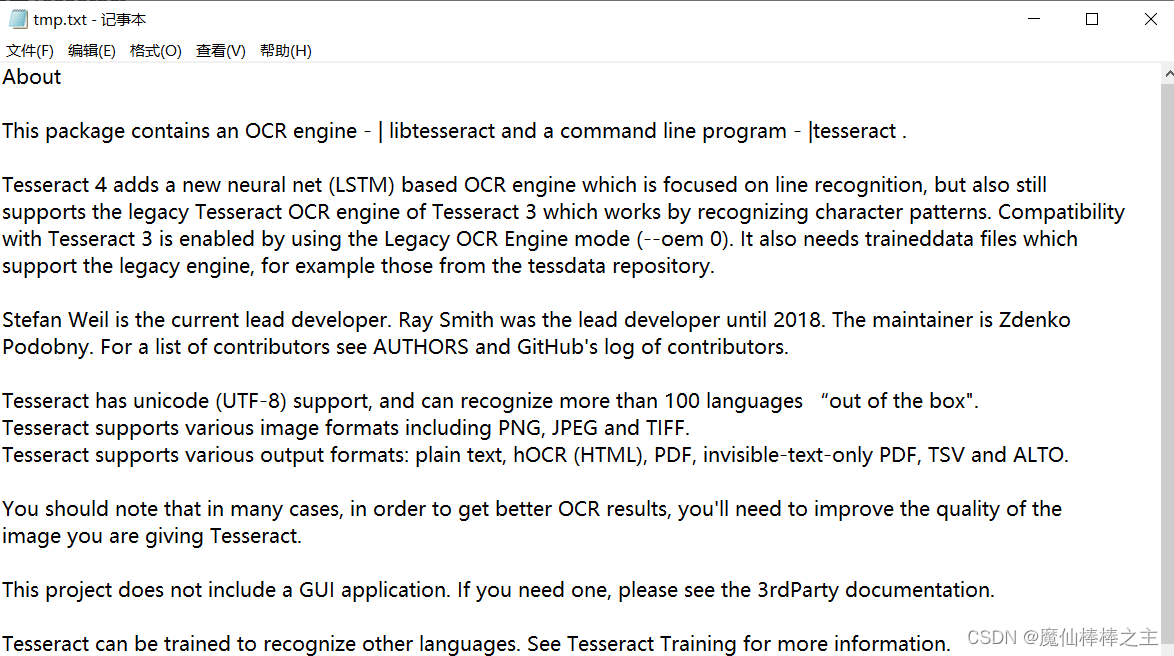The width and height of the screenshot is (1174, 656).
Task: Open the 查看(V) menu
Action: click(x=220, y=51)
